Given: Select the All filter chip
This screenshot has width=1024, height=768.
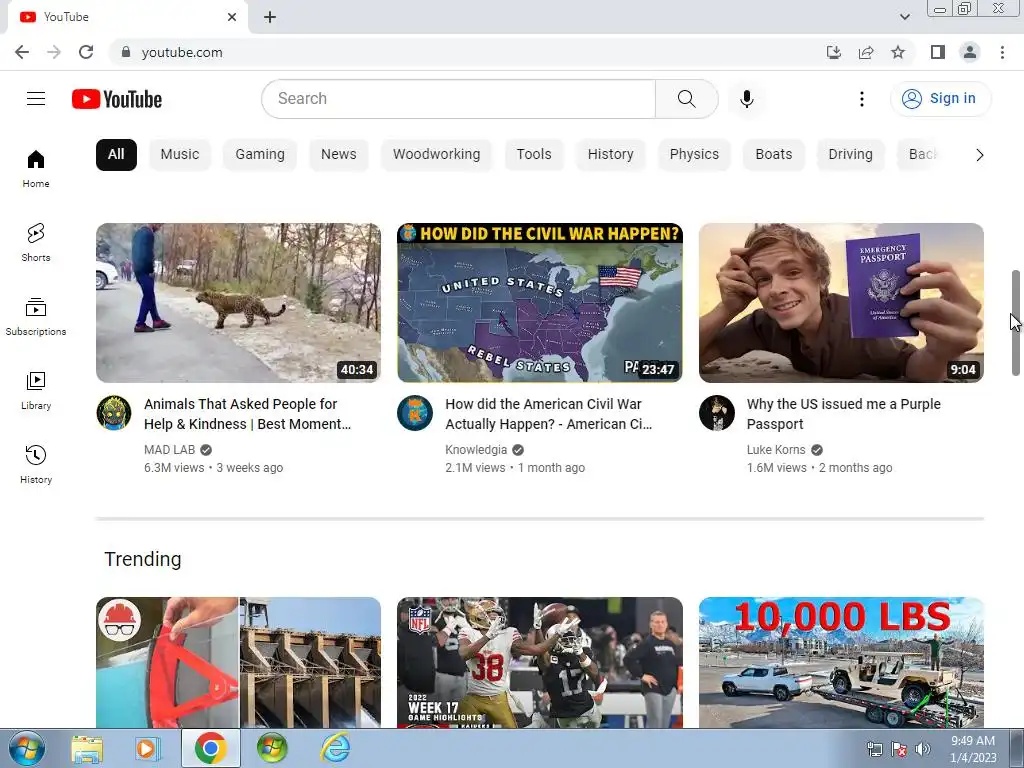Looking at the screenshot, I should point(116,154).
